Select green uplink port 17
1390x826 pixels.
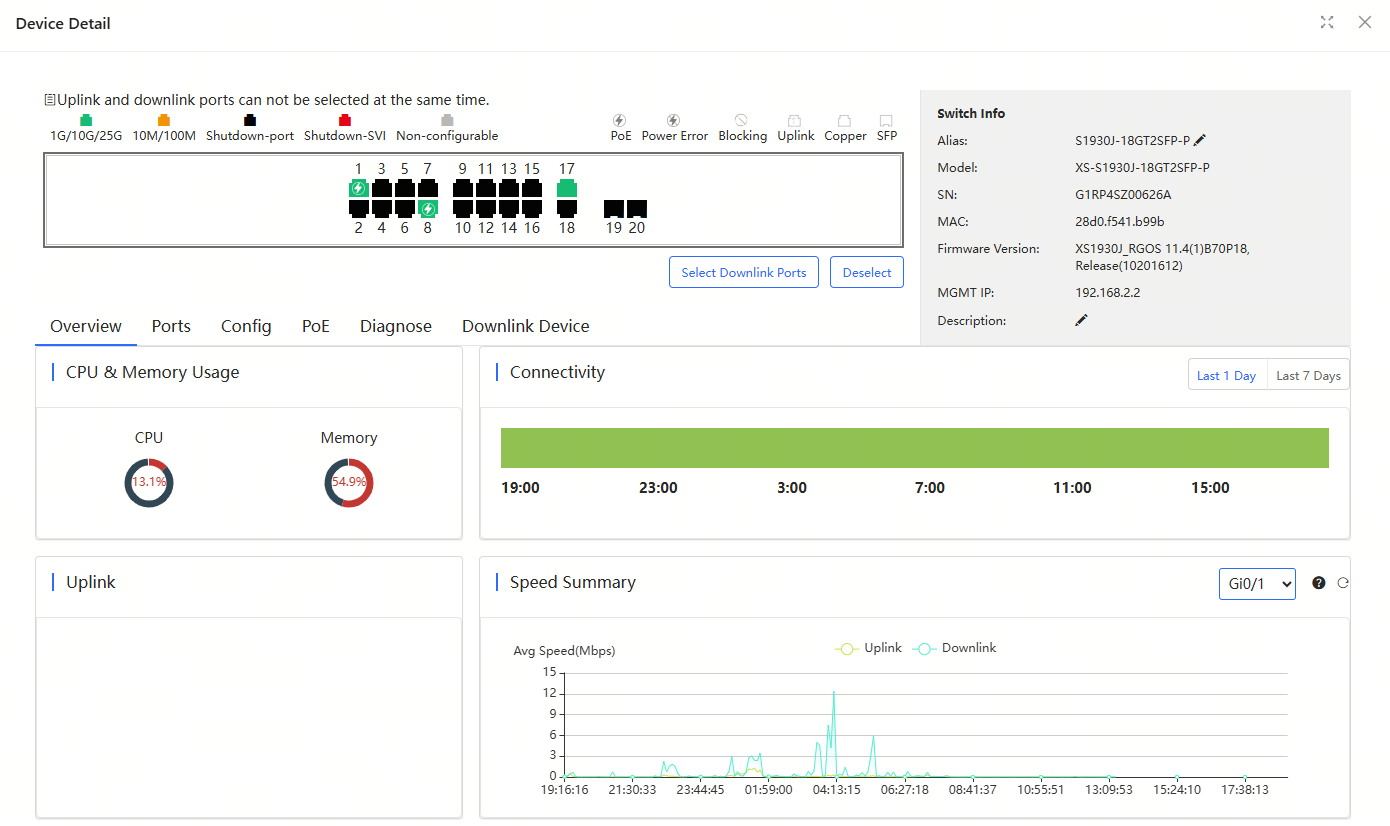click(x=566, y=188)
